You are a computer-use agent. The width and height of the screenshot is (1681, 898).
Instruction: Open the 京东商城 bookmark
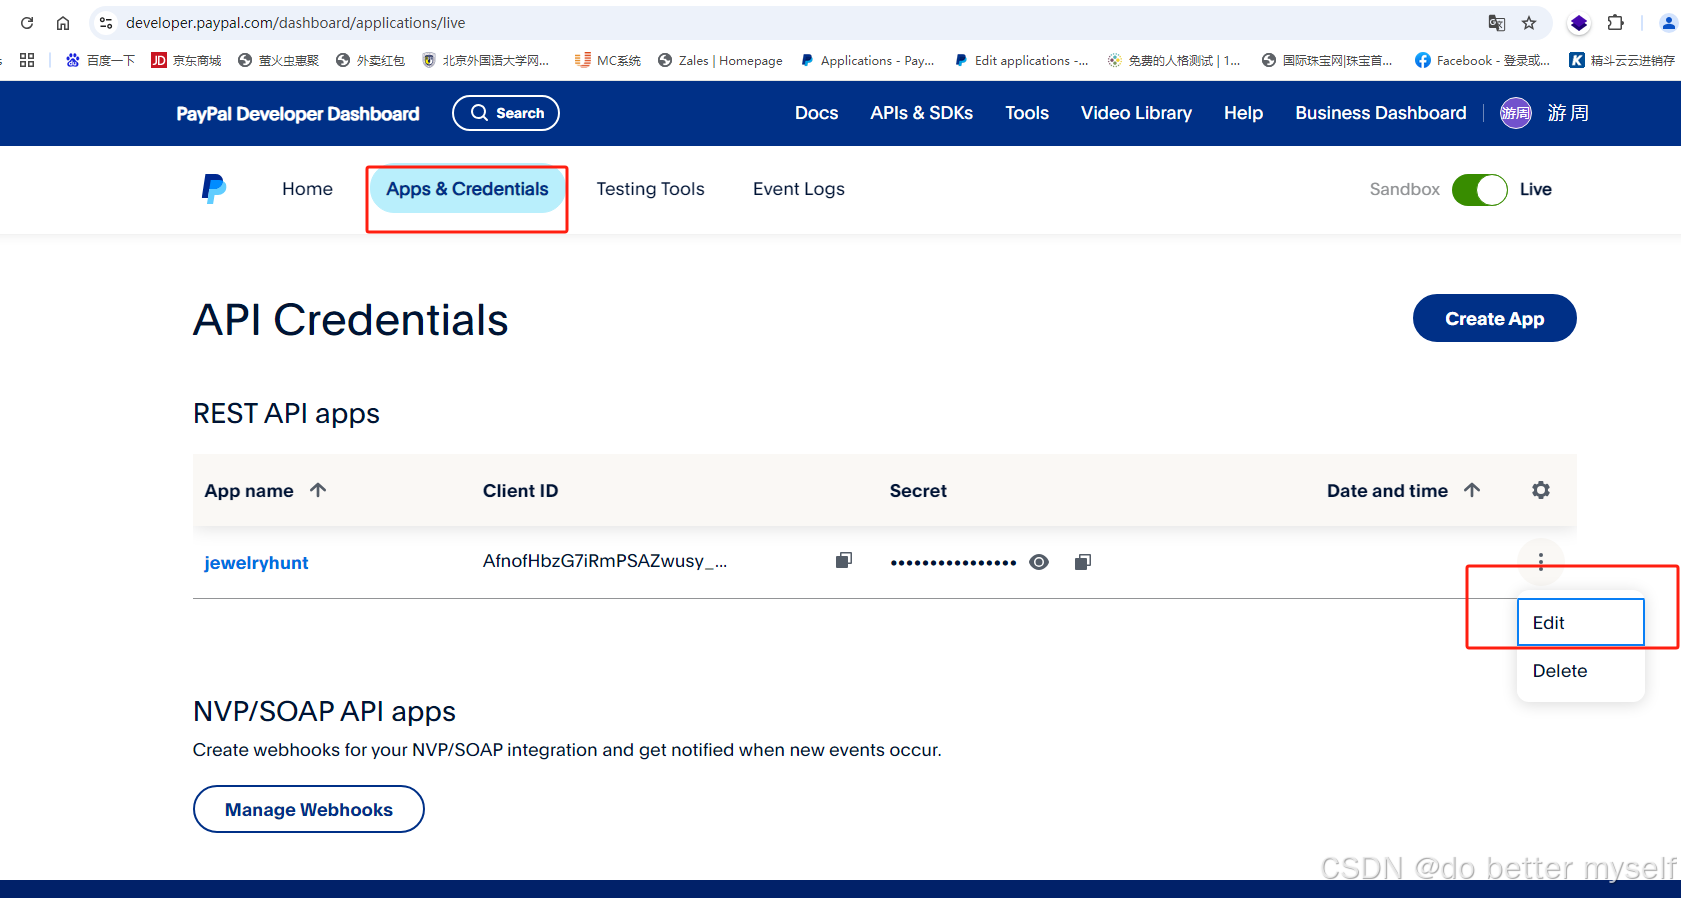(x=186, y=60)
